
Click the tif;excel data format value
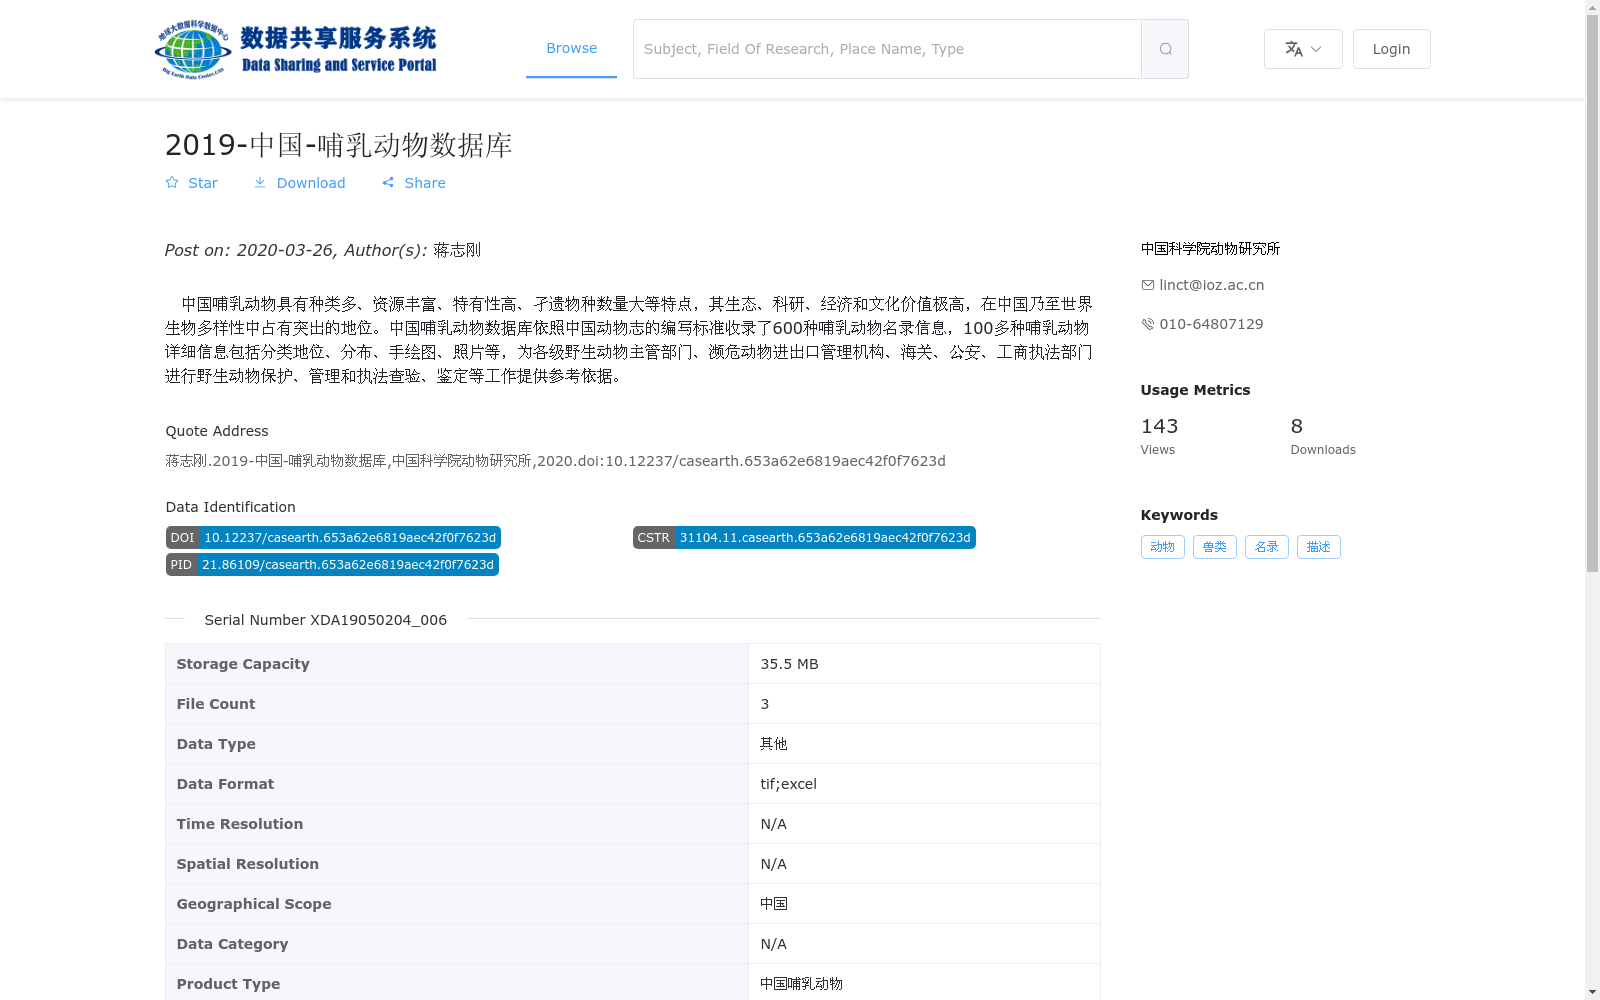click(x=788, y=784)
